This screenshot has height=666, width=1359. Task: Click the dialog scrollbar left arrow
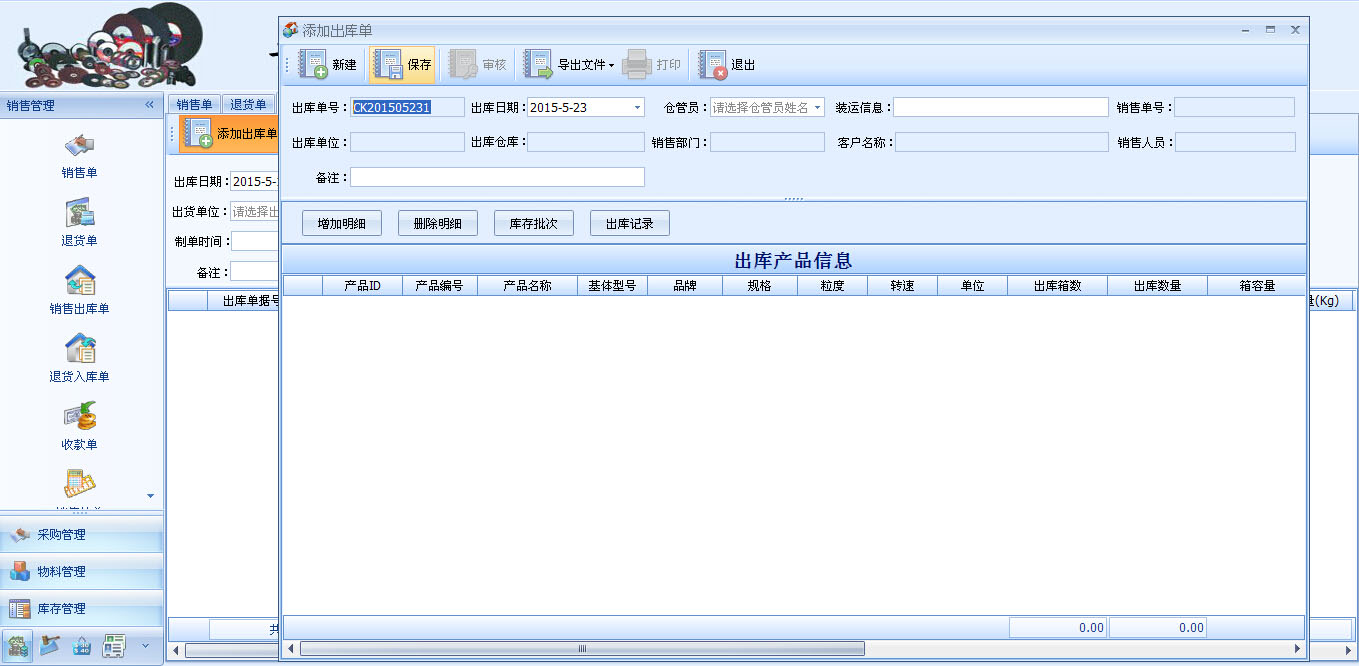[291, 649]
